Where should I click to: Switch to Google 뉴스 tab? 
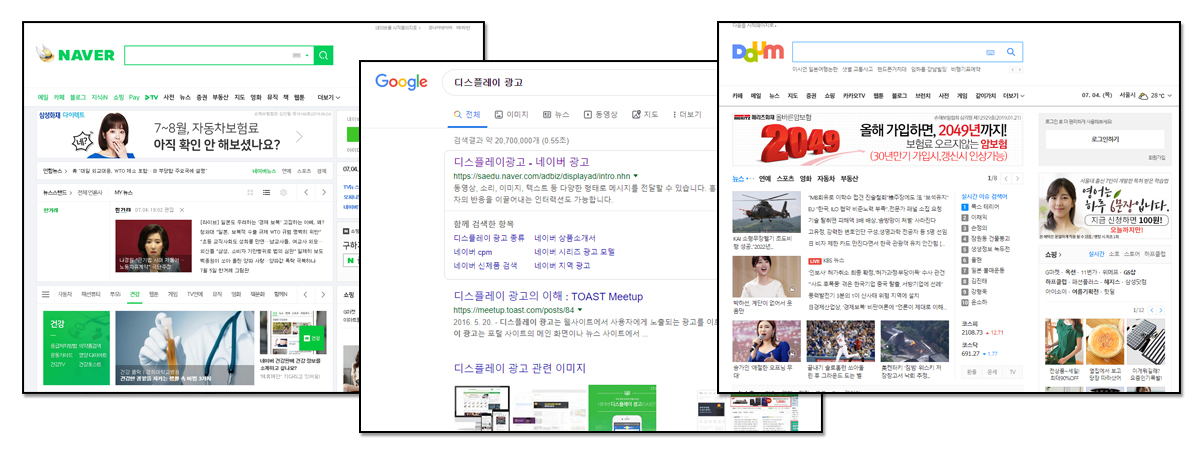pos(556,115)
